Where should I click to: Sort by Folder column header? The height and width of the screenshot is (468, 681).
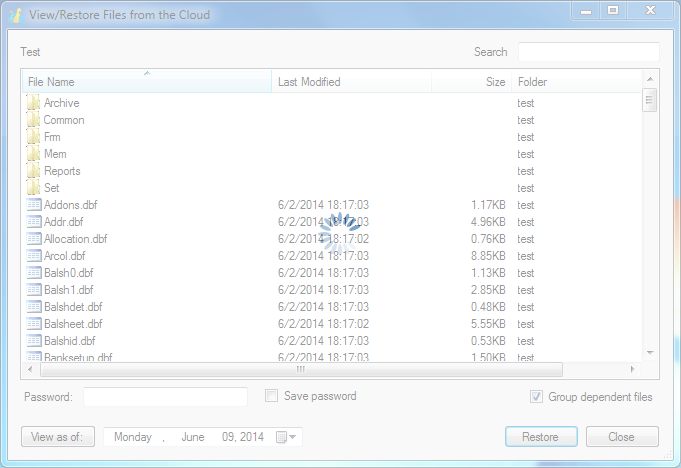tap(576, 82)
